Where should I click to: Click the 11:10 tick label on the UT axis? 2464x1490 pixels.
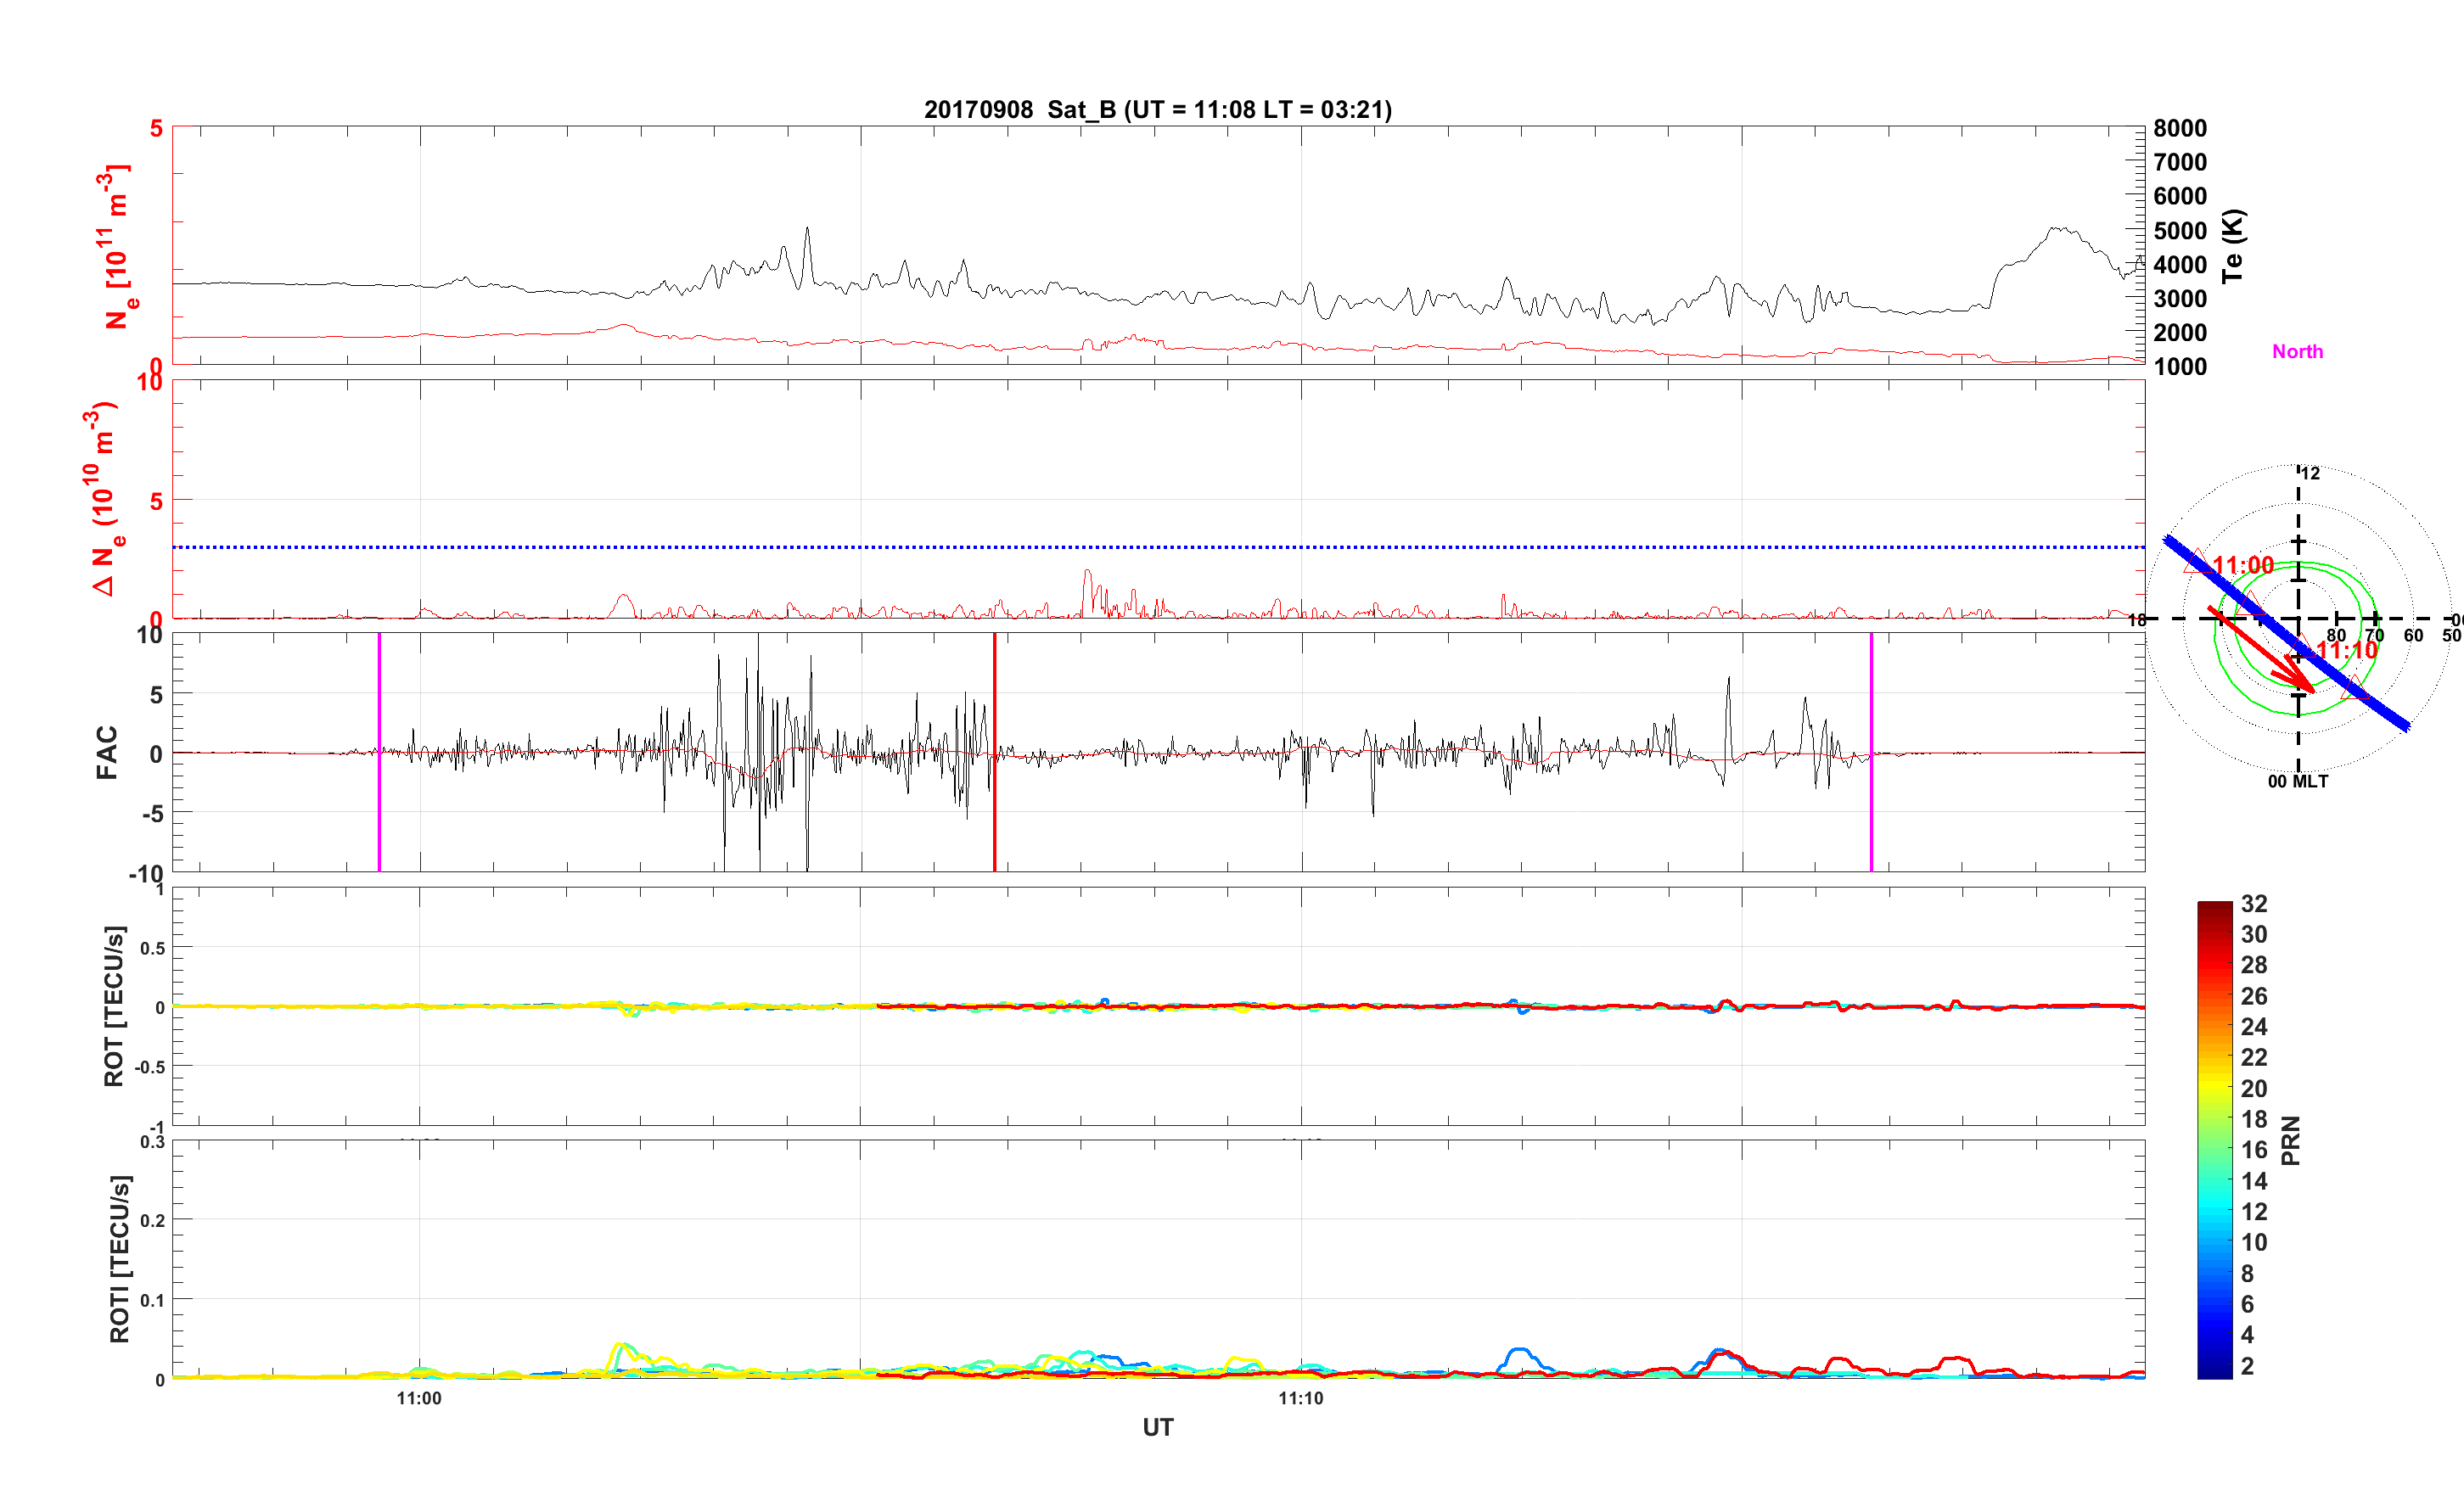click(x=1300, y=1398)
